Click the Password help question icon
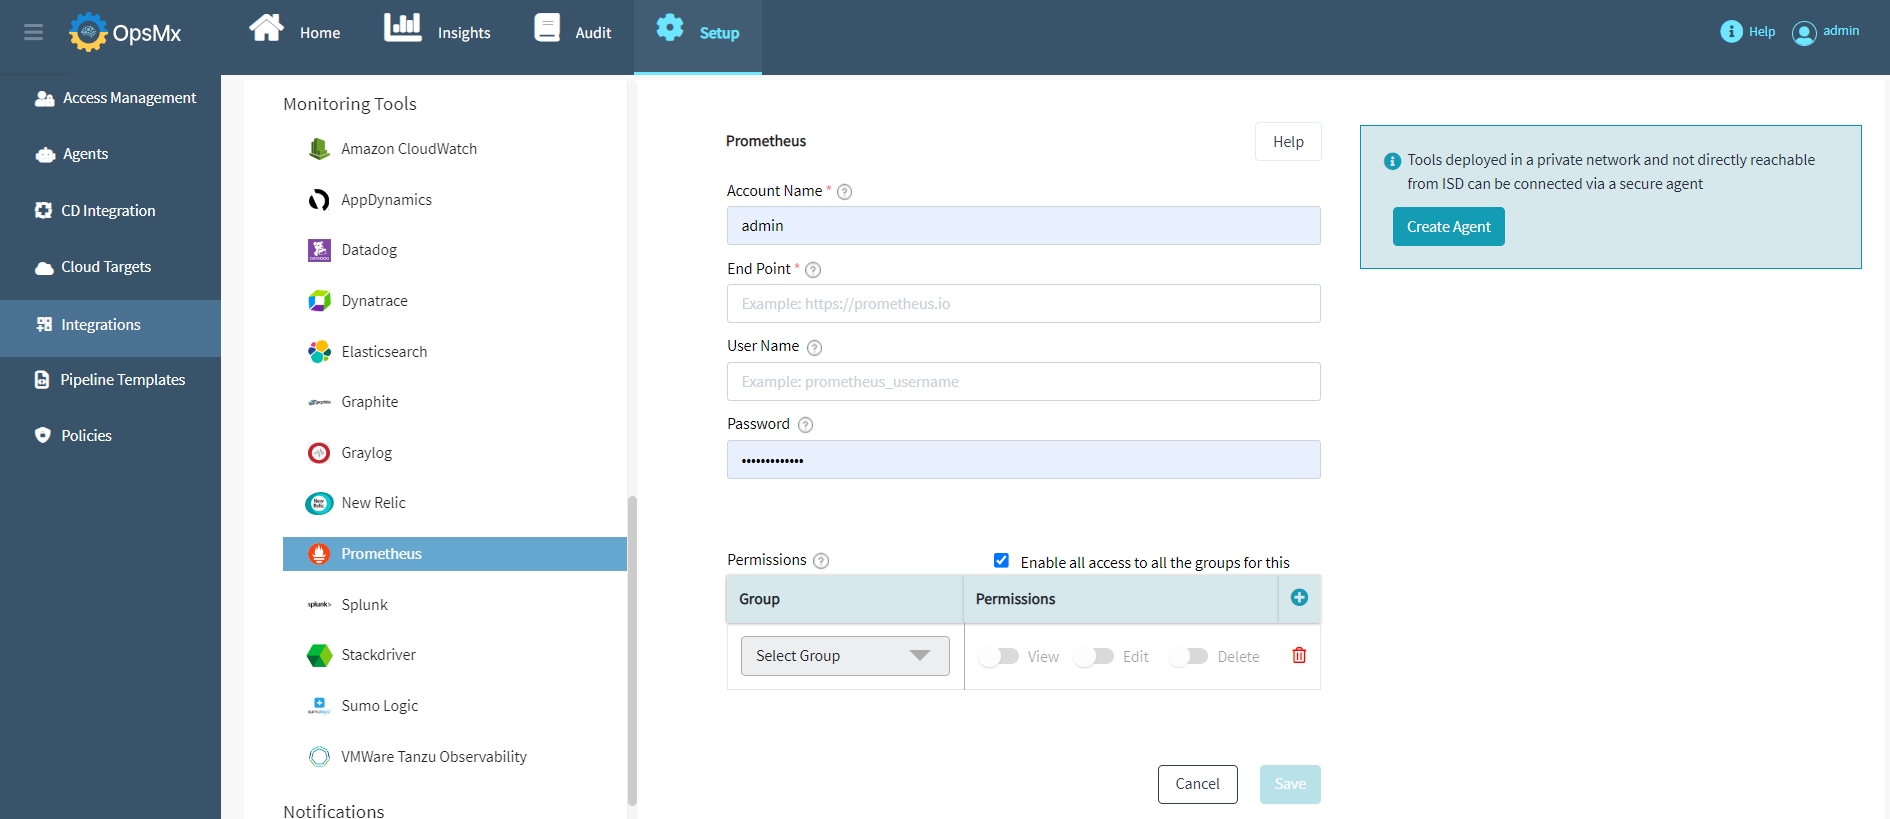Viewport: 1890px width, 819px height. coord(805,425)
